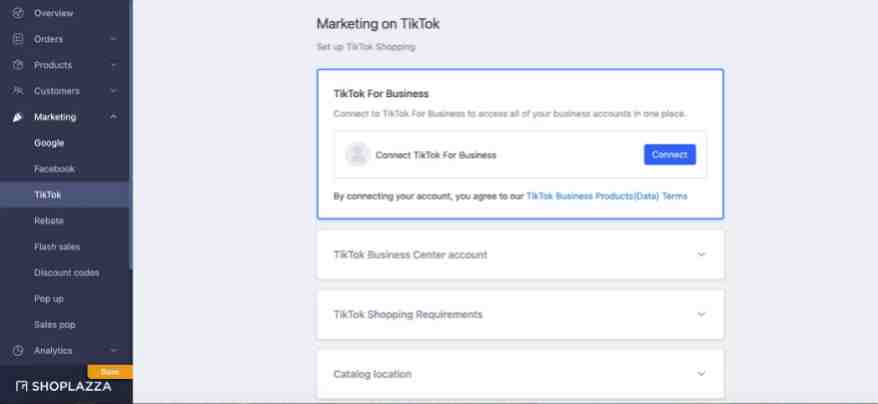
Task: Expand the Orders submenu chevron
Action: click(113, 39)
